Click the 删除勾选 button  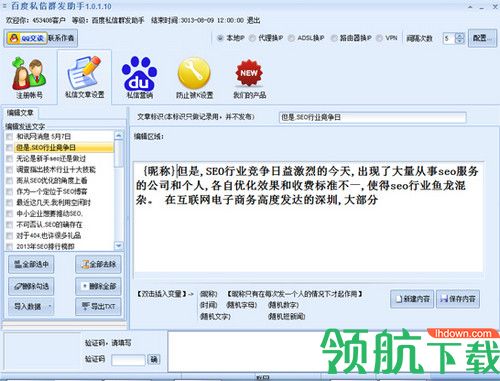[x=31, y=286]
